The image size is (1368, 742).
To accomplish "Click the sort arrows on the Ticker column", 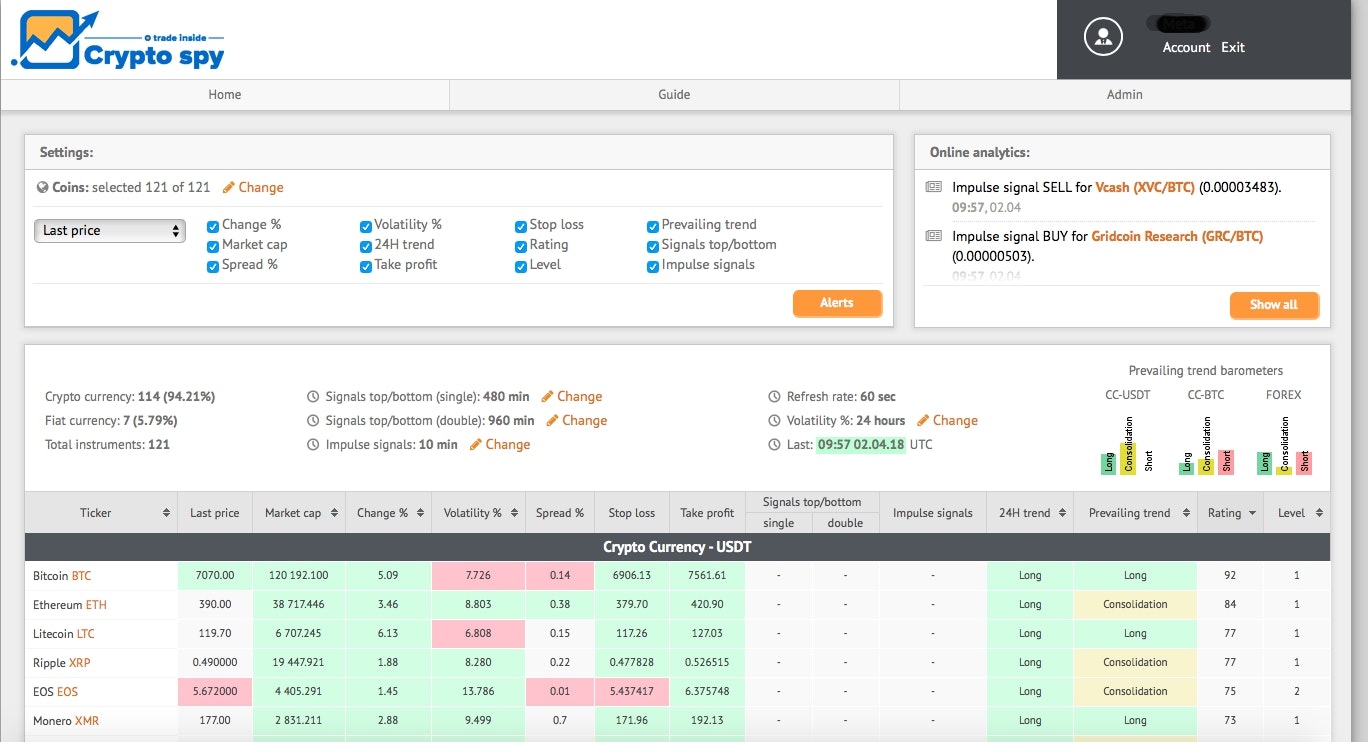I will 165,512.
